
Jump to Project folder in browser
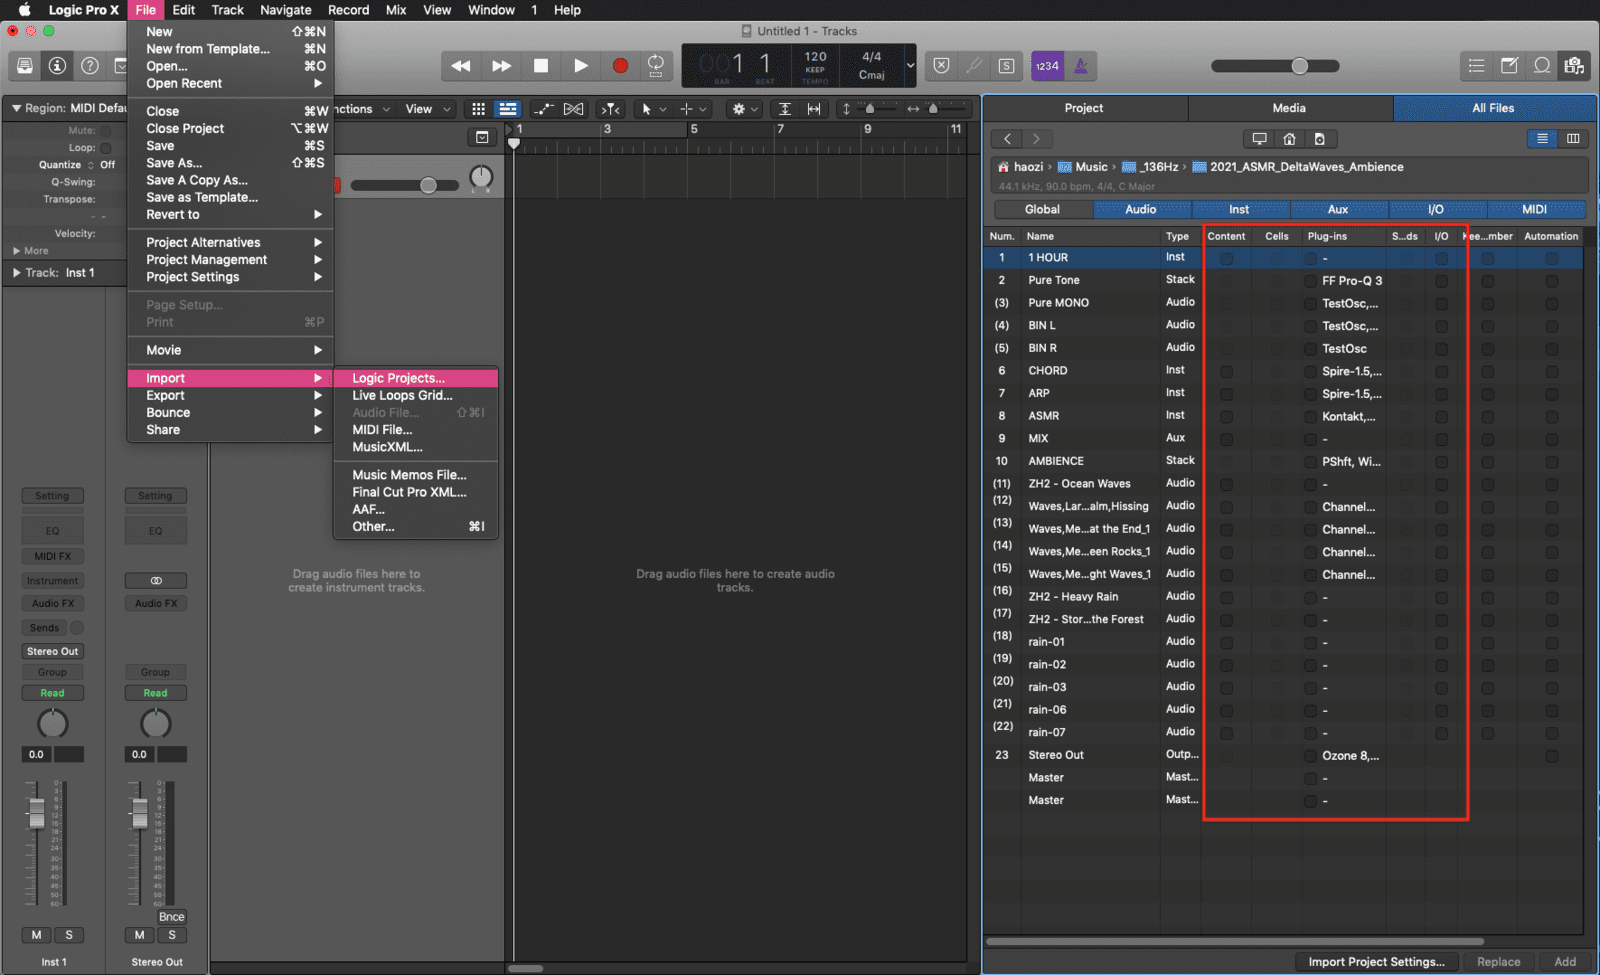(1320, 139)
